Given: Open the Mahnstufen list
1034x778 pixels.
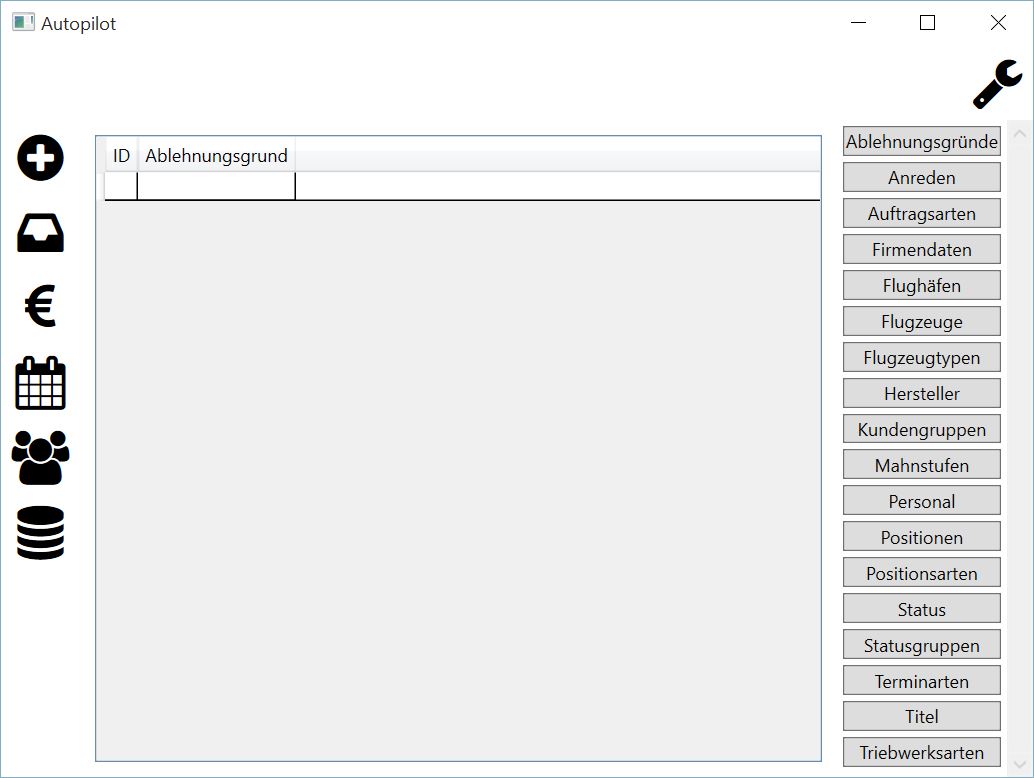Looking at the screenshot, I should pyautogui.click(x=921, y=465).
